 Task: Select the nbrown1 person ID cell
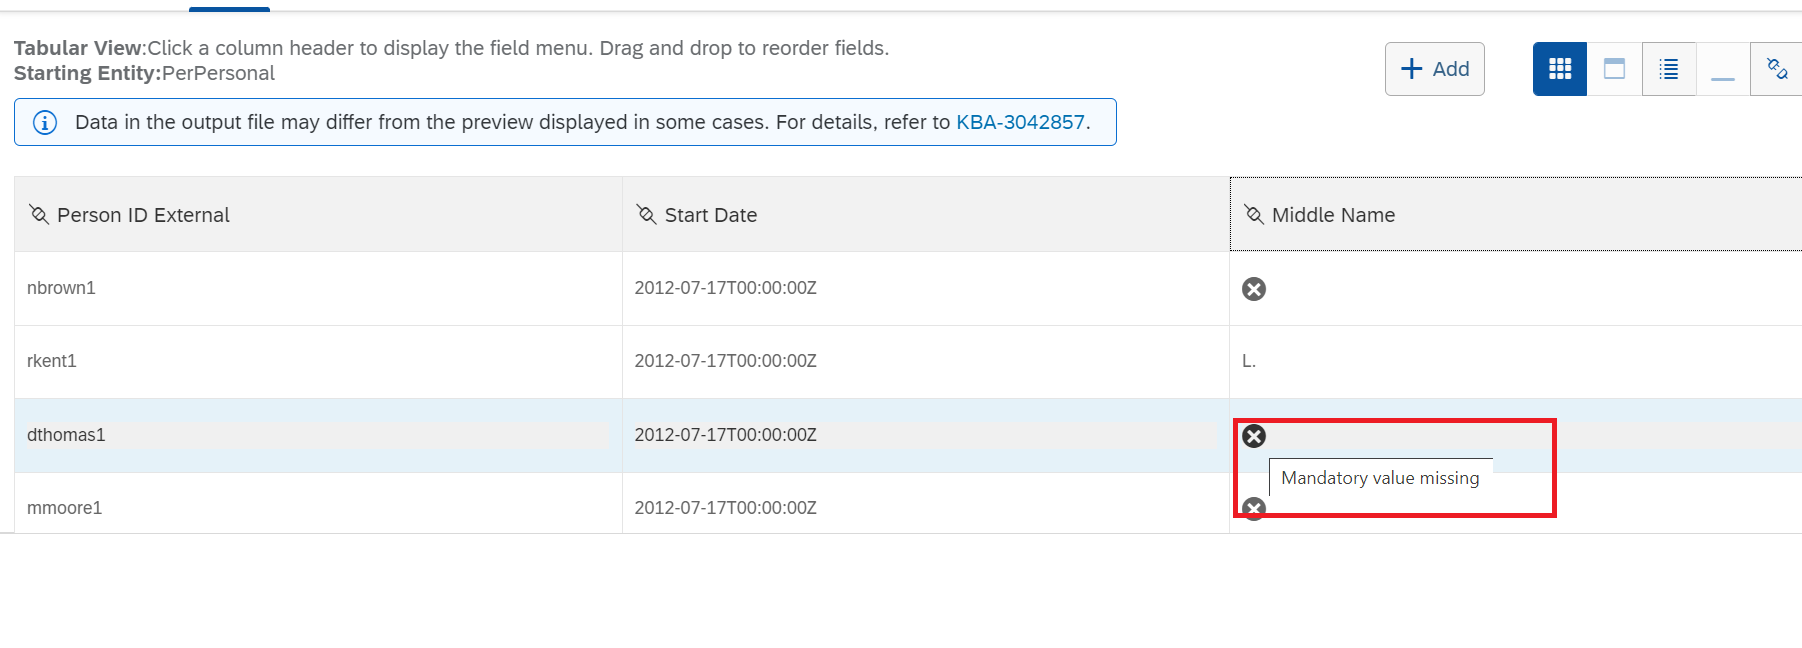[x=318, y=288]
